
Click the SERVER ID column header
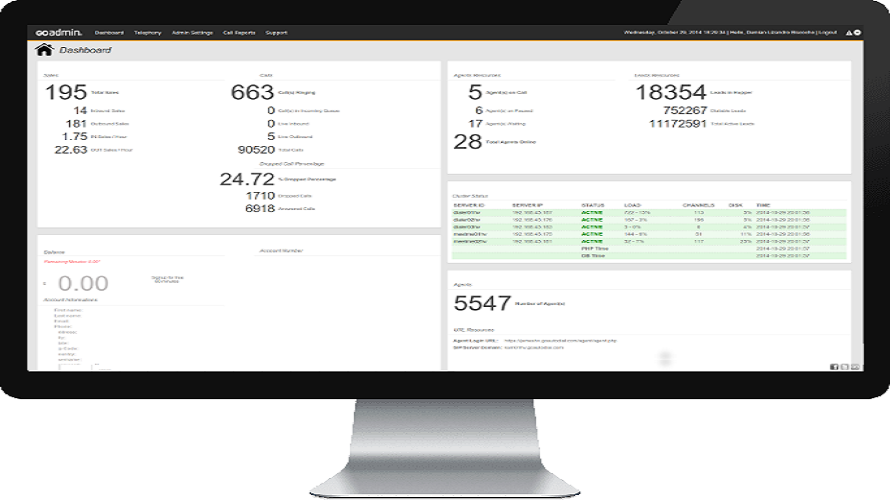(469, 205)
